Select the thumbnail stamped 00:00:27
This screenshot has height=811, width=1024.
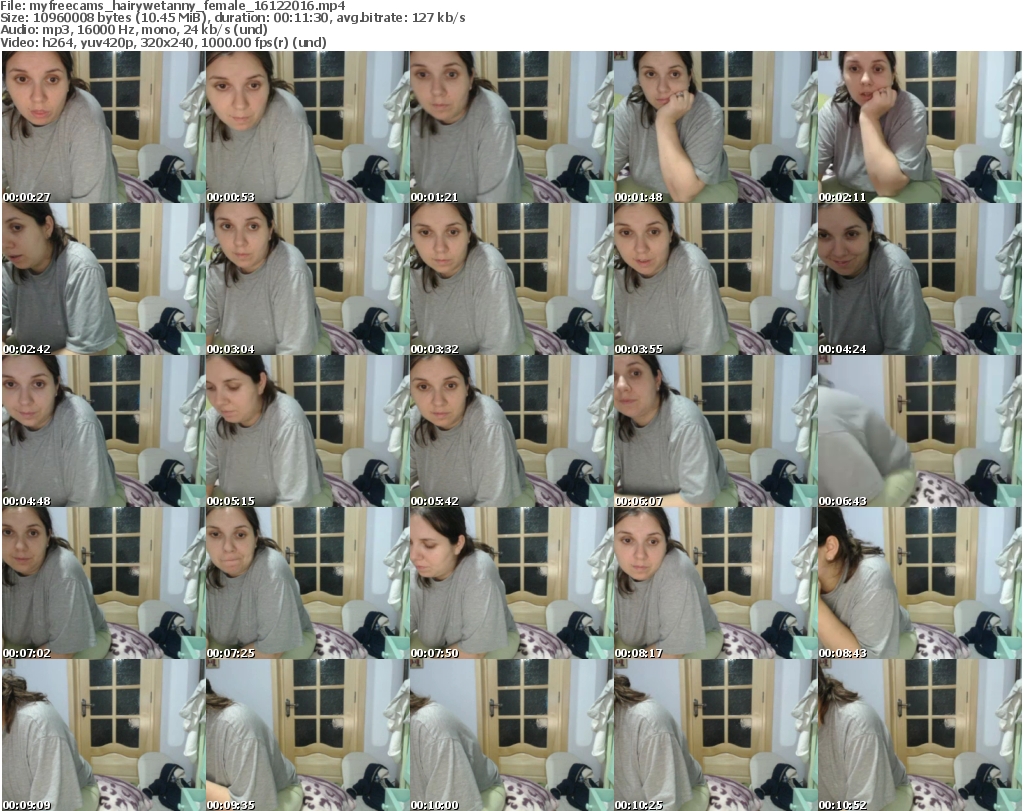coord(104,127)
